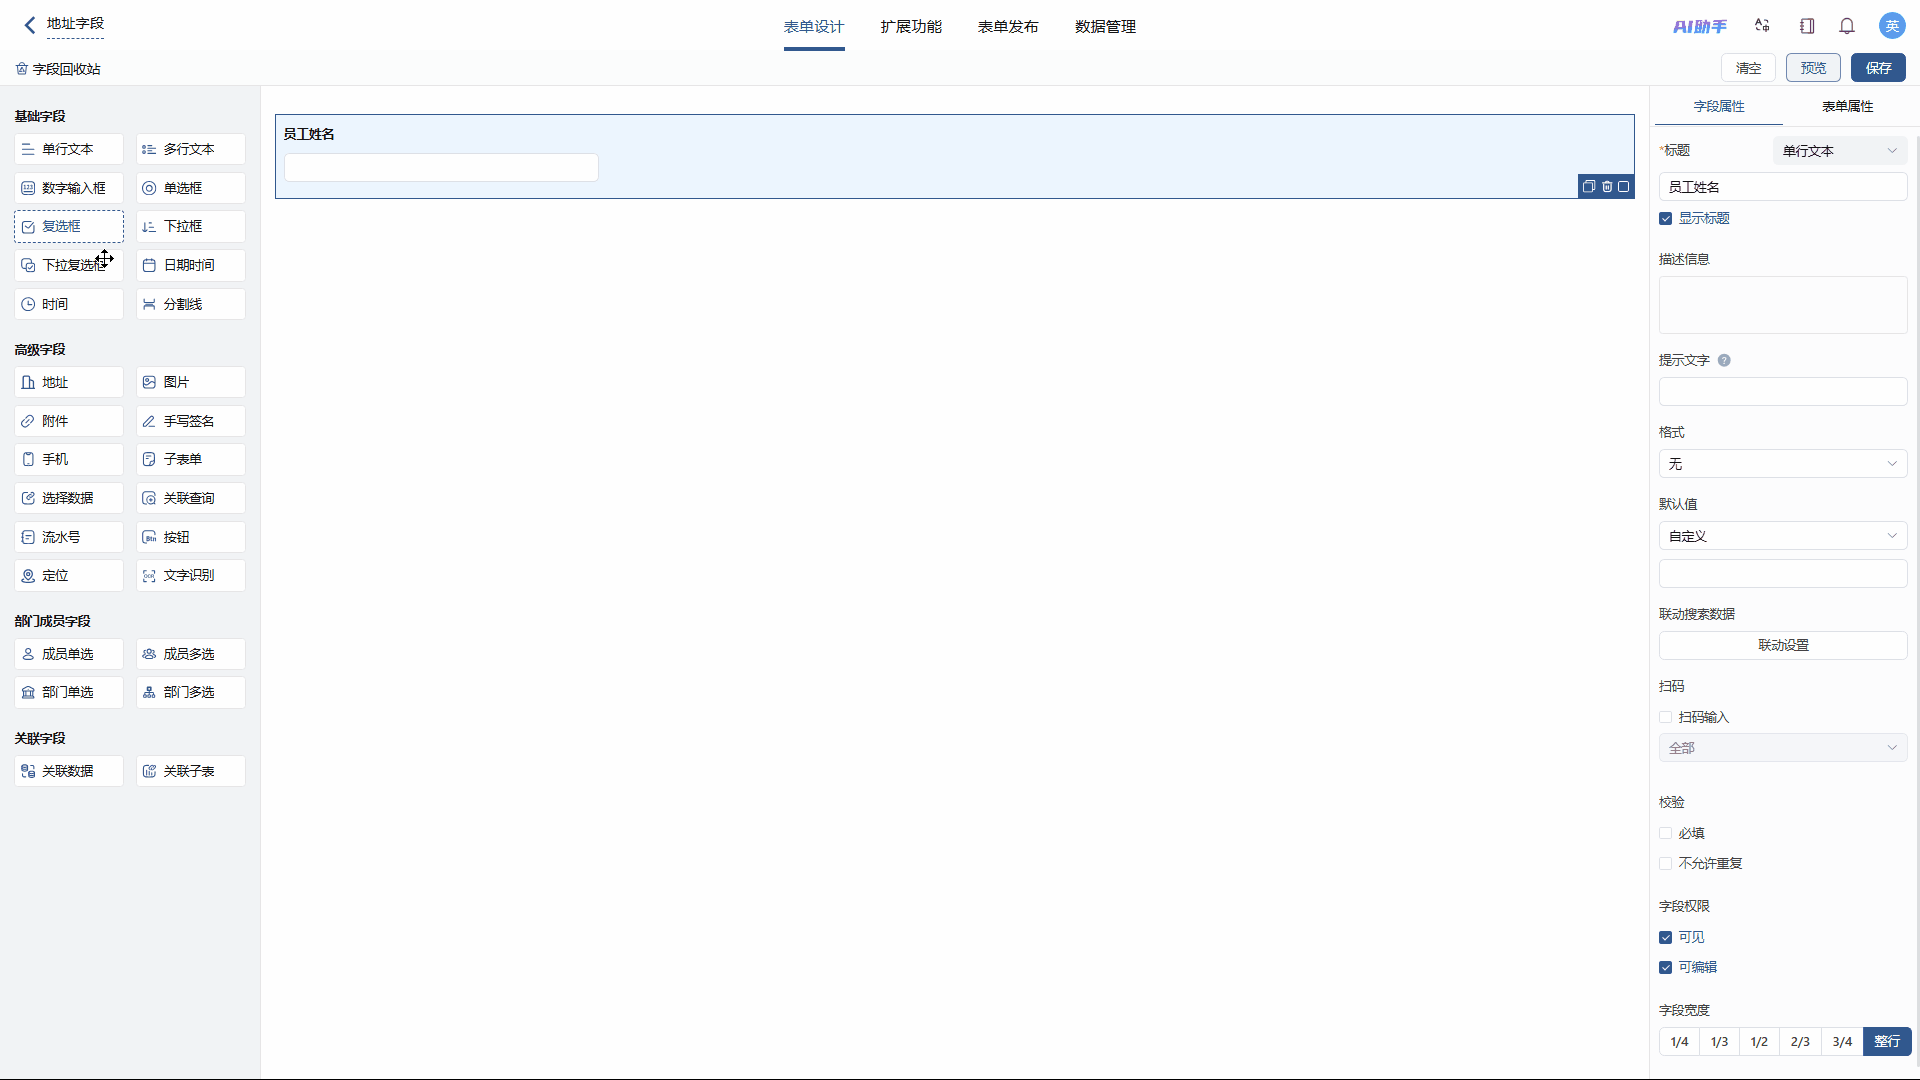Screen dimensions: 1920x1080
Task: Add a 流水号 serial number field
Action: point(69,537)
